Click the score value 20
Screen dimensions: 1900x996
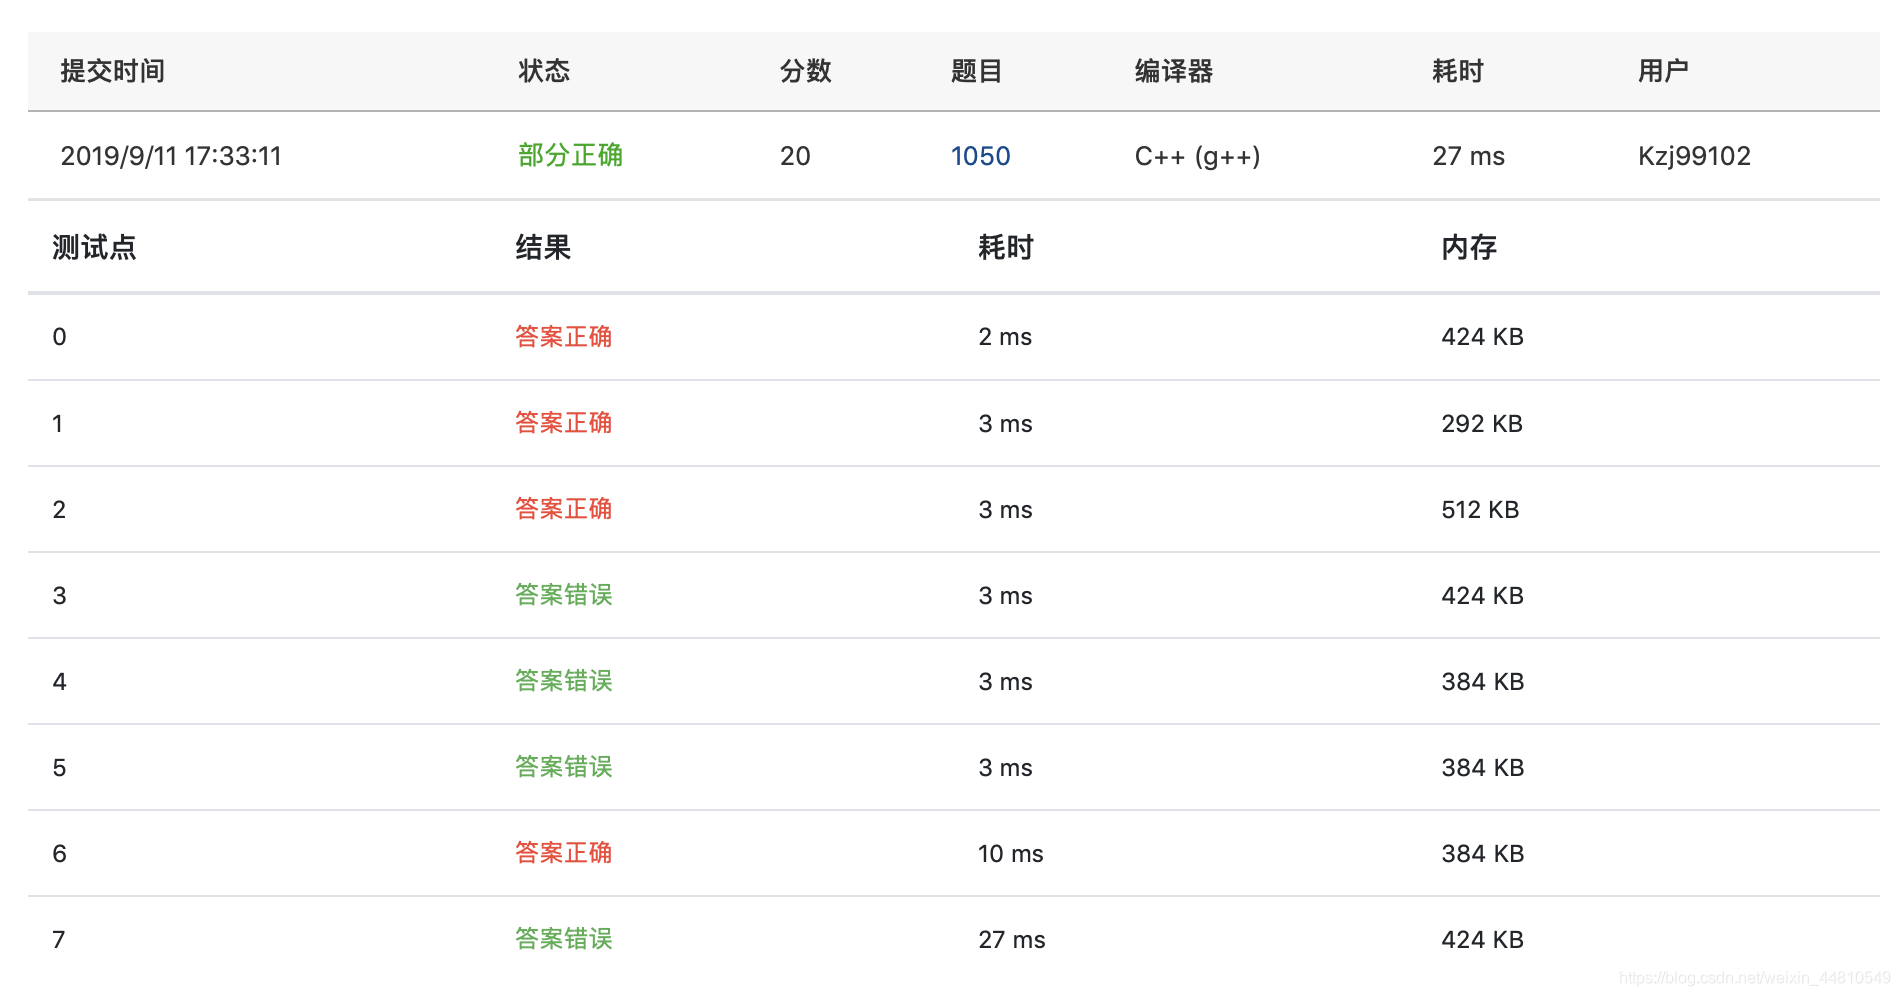(x=795, y=156)
